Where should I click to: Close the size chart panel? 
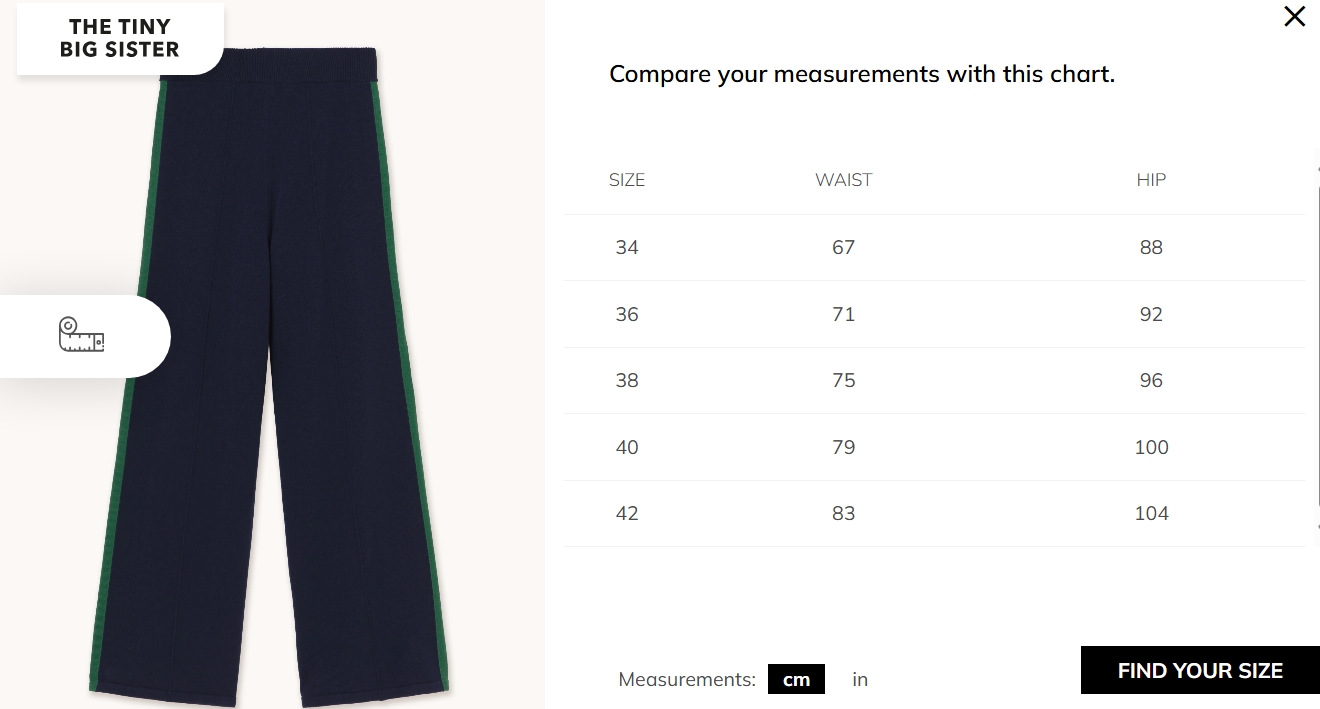(x=1294, y=17)
